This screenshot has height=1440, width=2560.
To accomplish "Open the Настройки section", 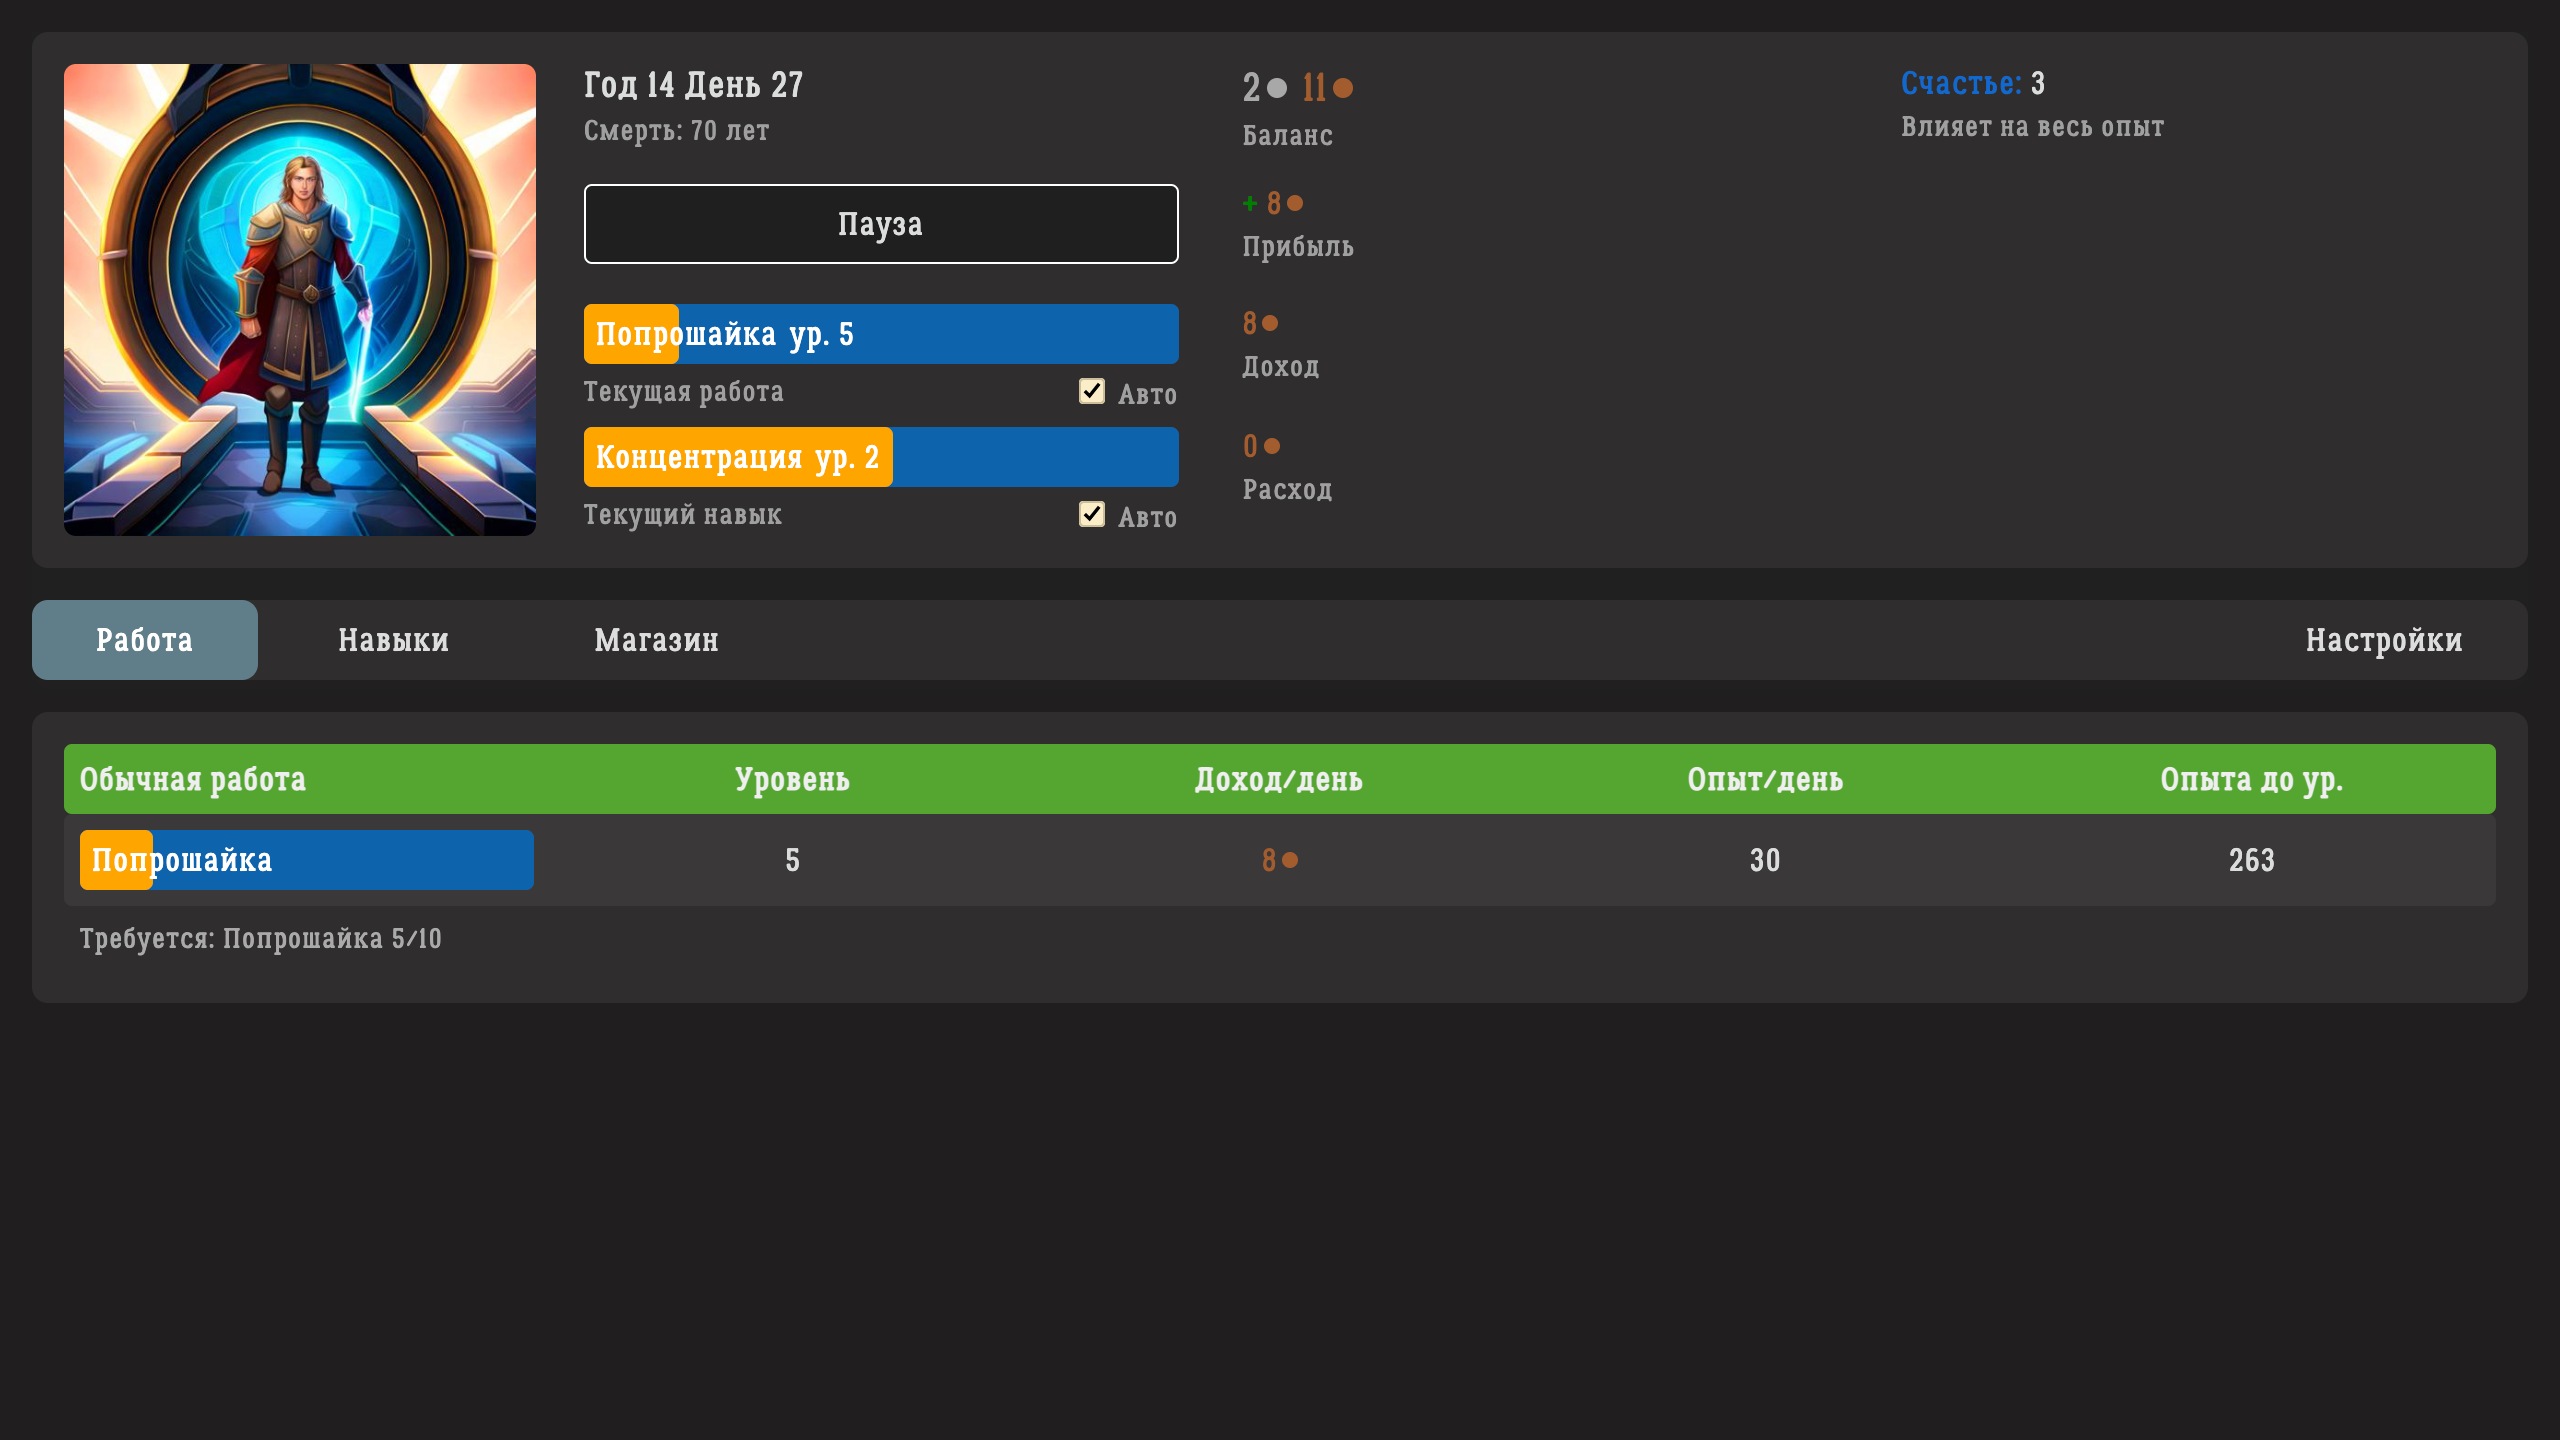I will 2384,640.
